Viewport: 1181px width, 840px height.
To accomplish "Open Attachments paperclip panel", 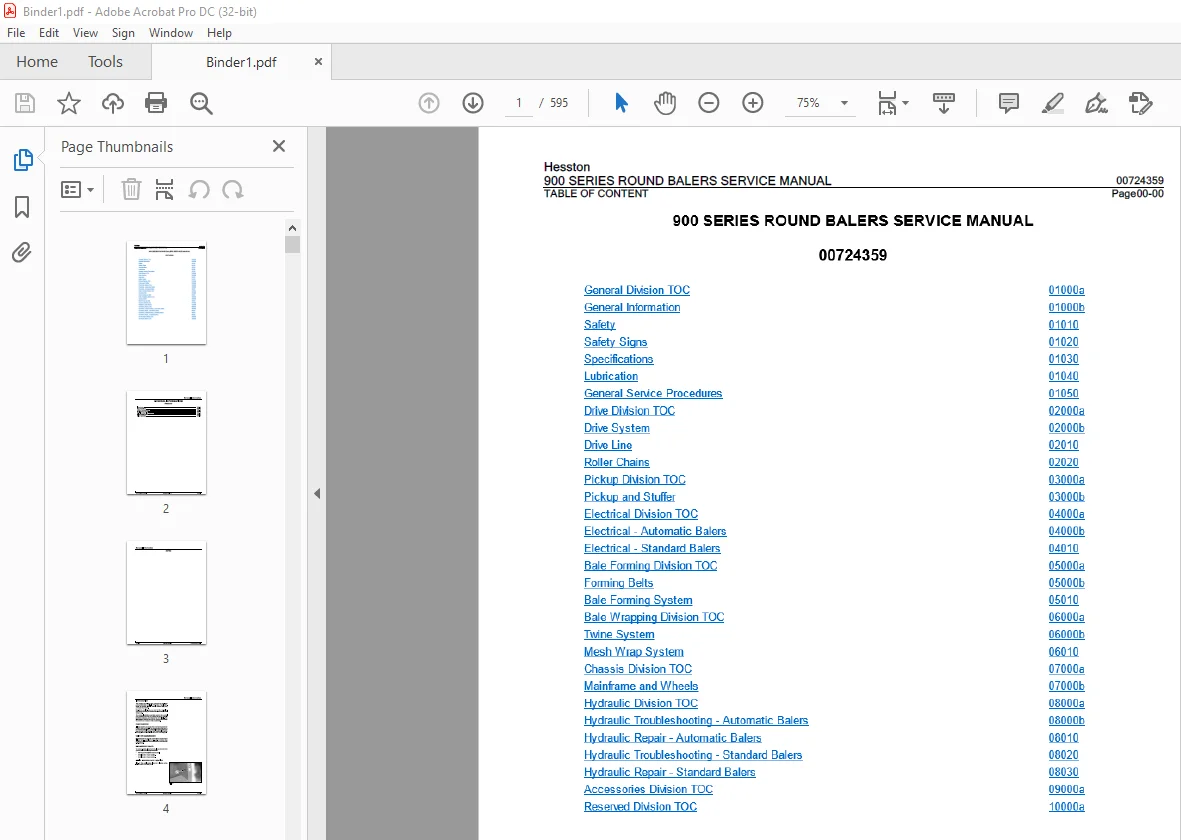I will point(22,252).
